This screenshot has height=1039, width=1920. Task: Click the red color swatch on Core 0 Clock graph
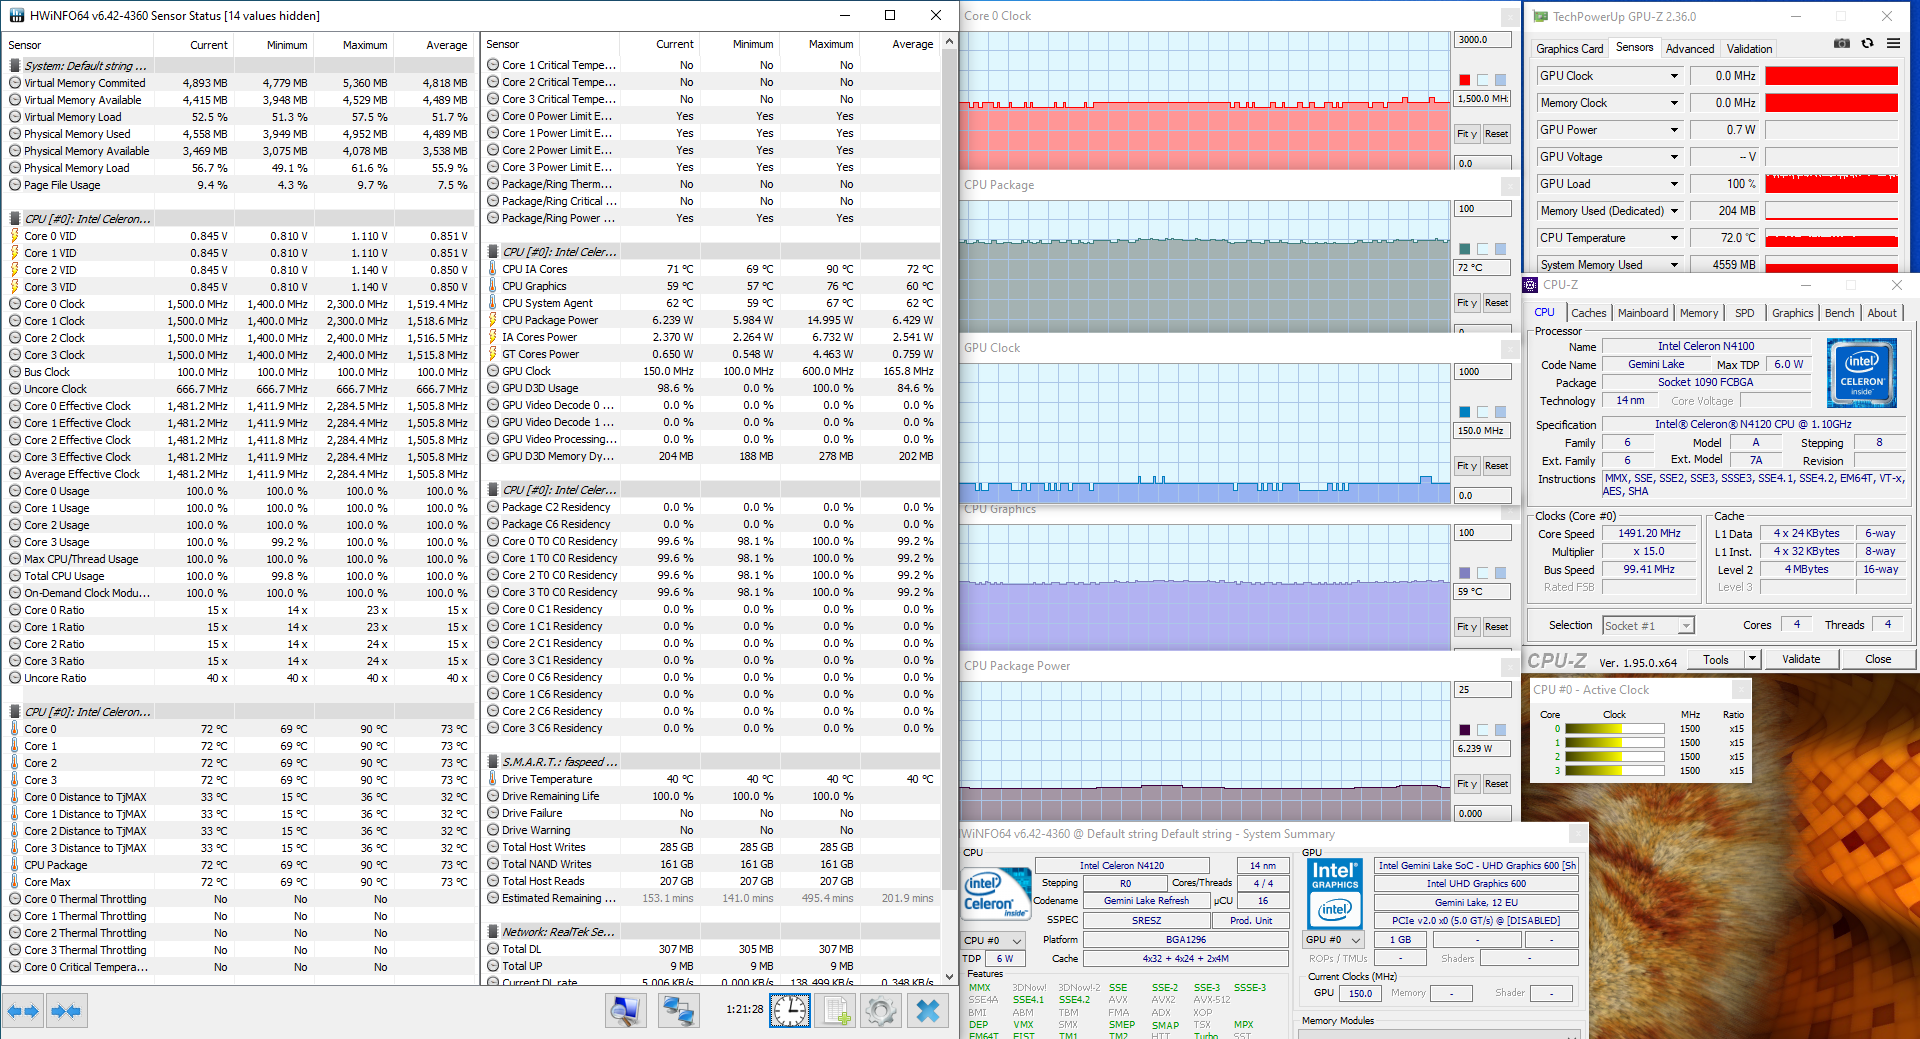[1465, 80]
